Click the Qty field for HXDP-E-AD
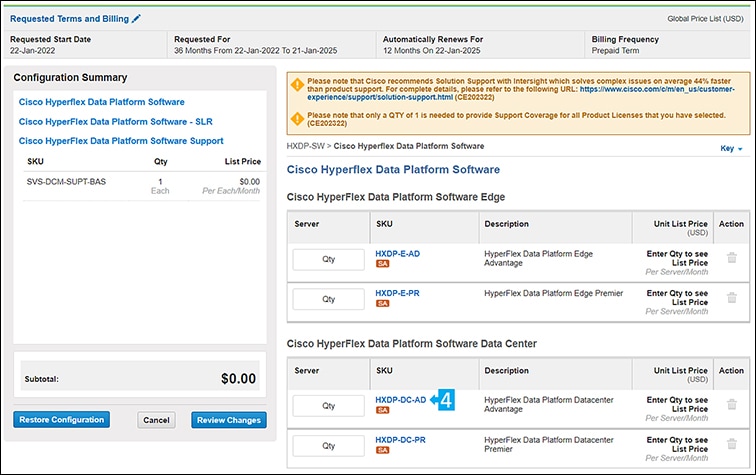Viewport: 756px width, 475px height. pyautogui.click(x=329, y=258)
